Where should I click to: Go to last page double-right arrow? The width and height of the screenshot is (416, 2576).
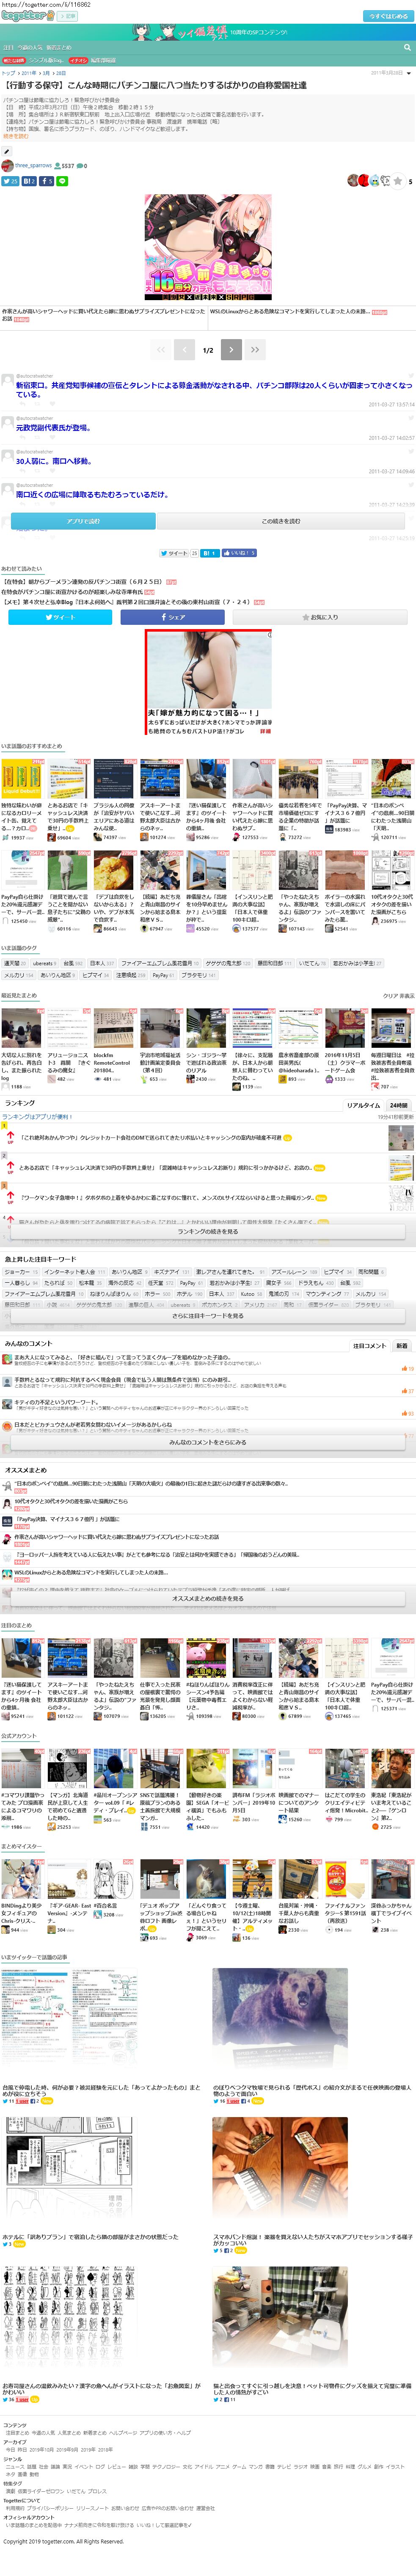[x=255, y=350]
